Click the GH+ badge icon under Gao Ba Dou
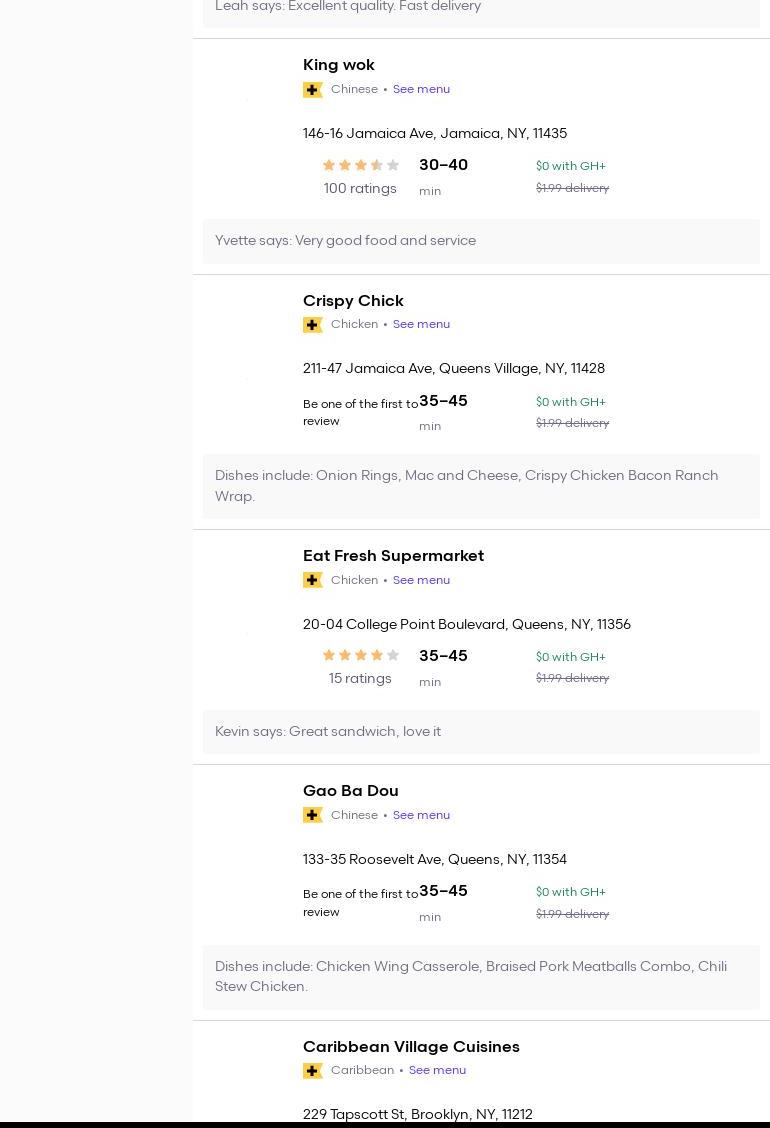770x1128 pixels. [312, 816]
